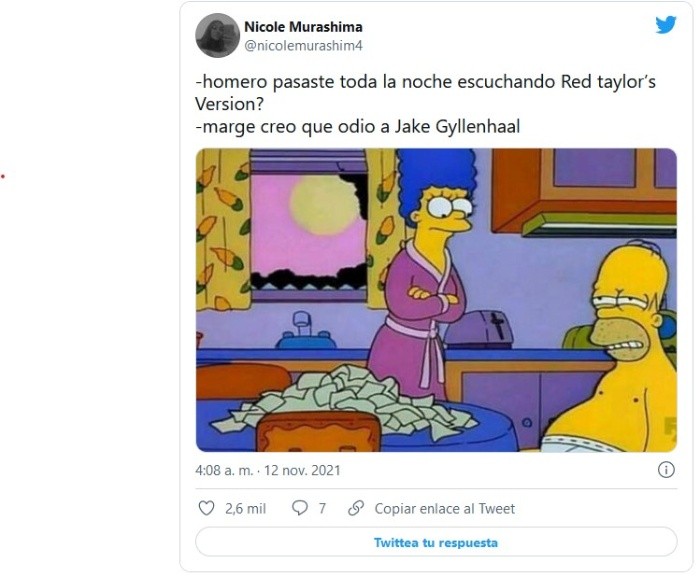Click the window with the yellow moon
The image size is (700, 577).
308,232
